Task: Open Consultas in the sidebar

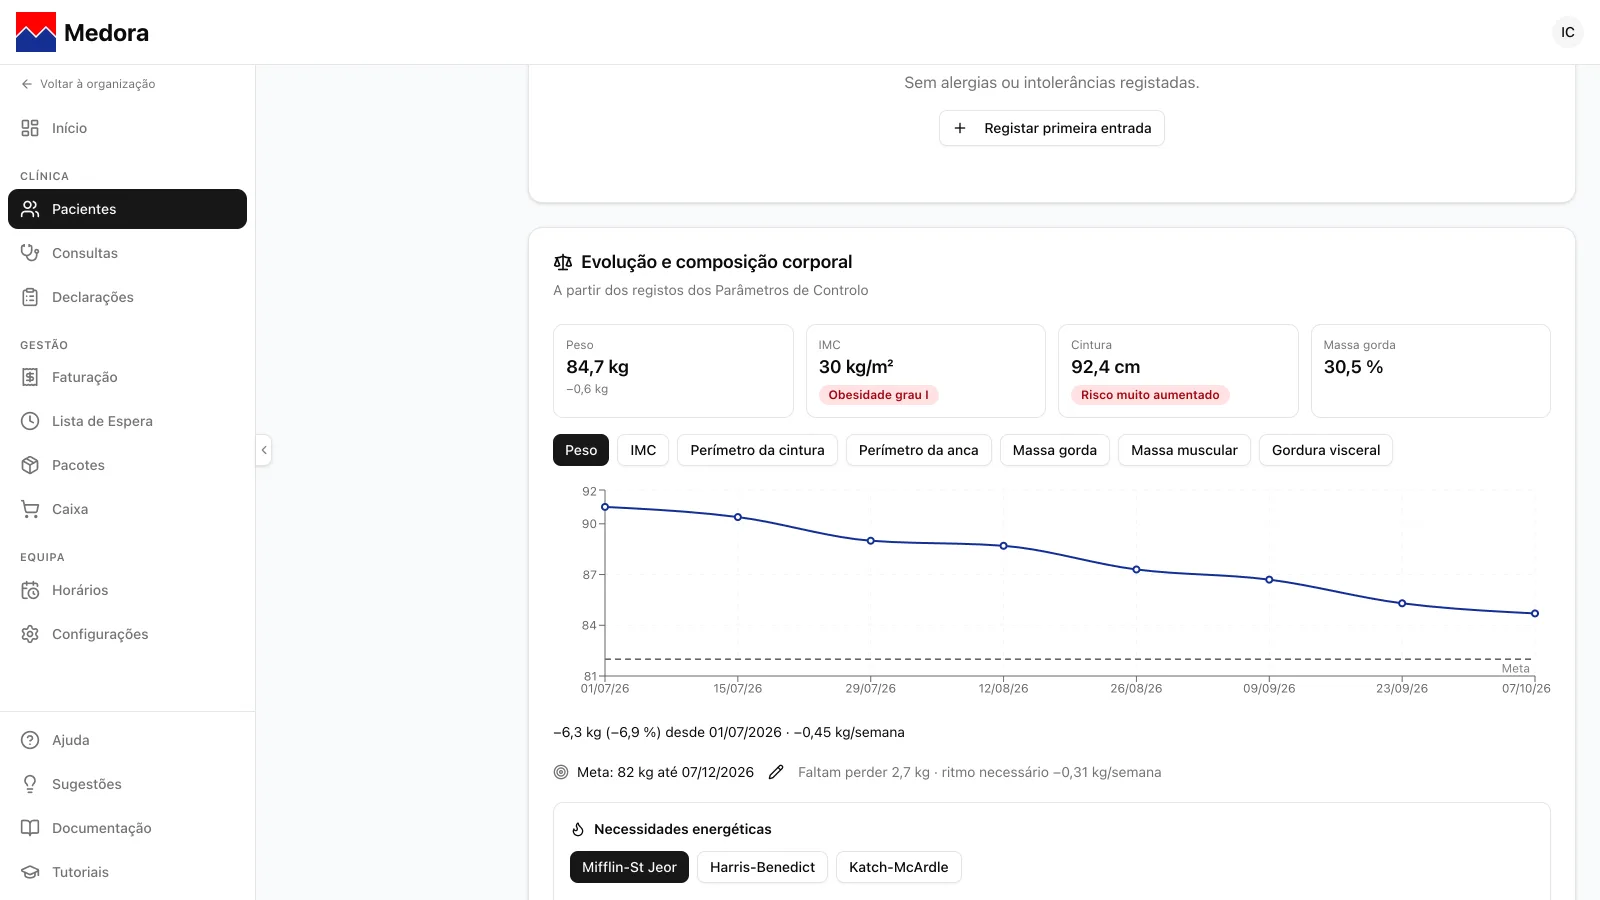Action: [127, 253]
